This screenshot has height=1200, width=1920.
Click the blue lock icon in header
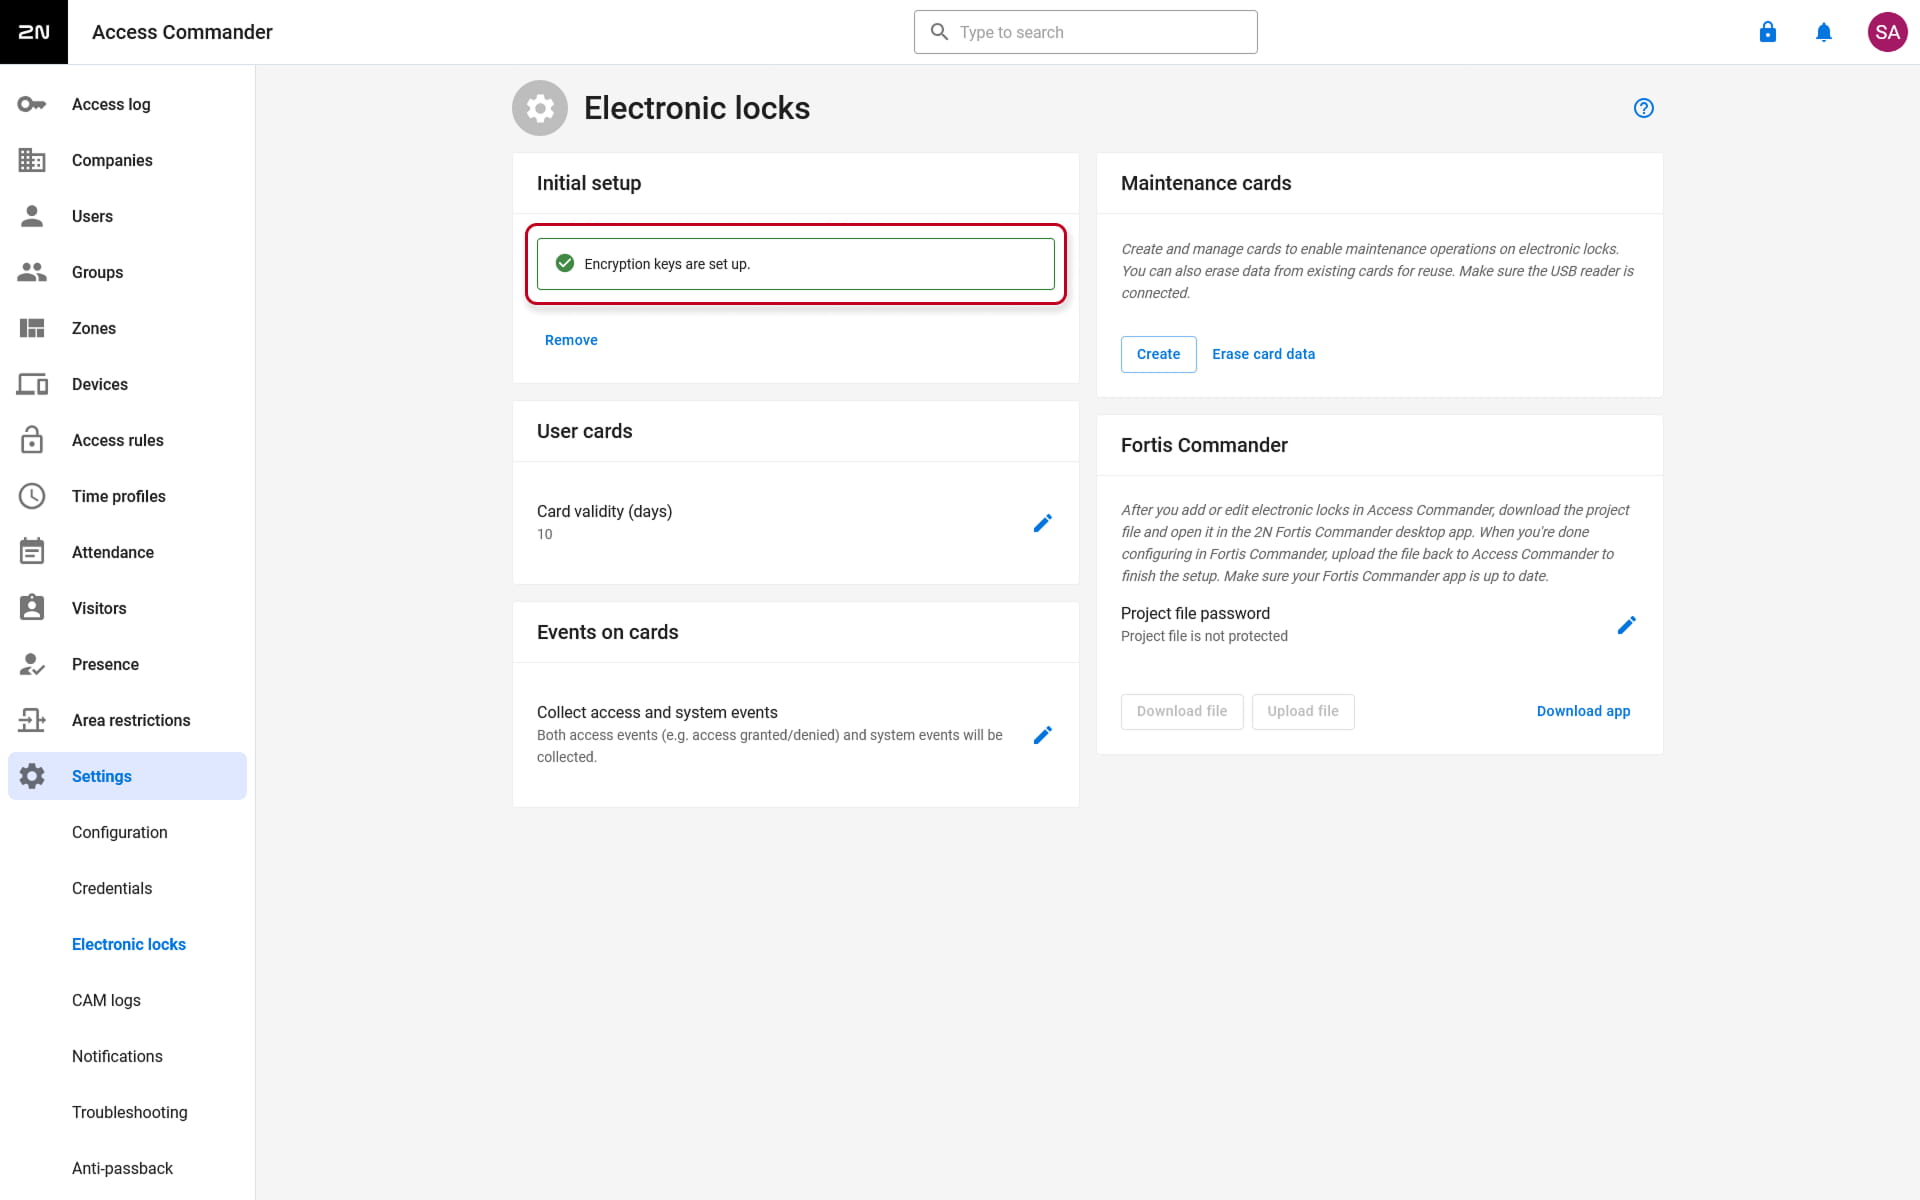tap(1768, 32)
